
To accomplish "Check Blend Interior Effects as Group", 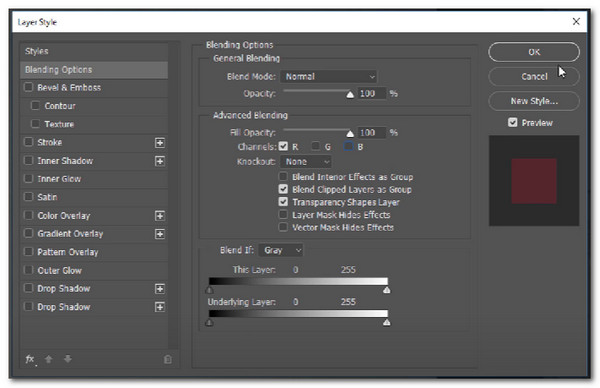I will click(x=283, y=176).
